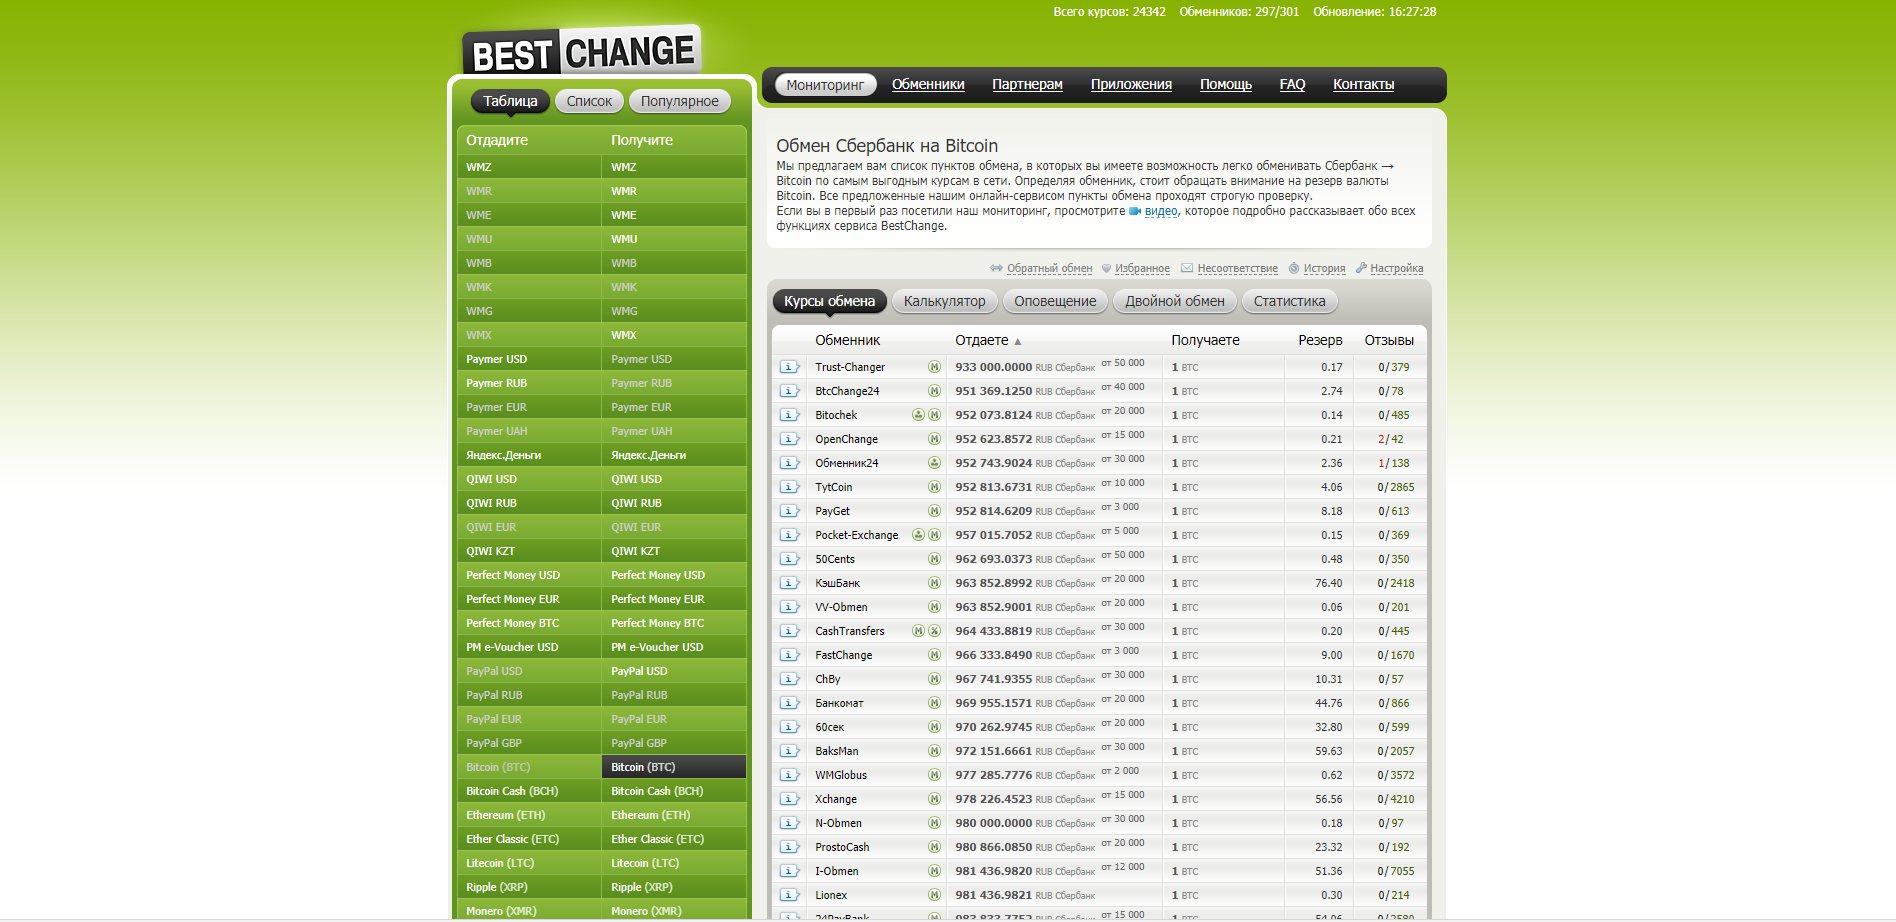Open the Статистика tab

coord(1290,301)
